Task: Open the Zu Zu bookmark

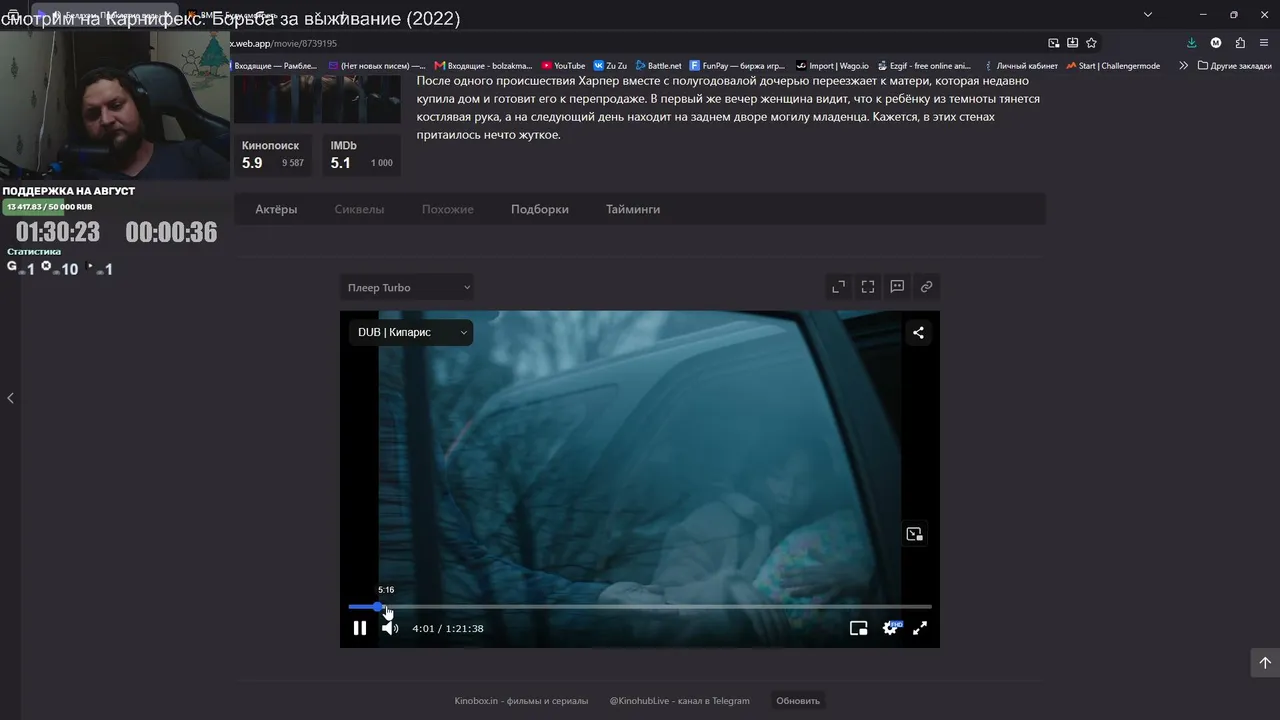Action: (610, 66)
